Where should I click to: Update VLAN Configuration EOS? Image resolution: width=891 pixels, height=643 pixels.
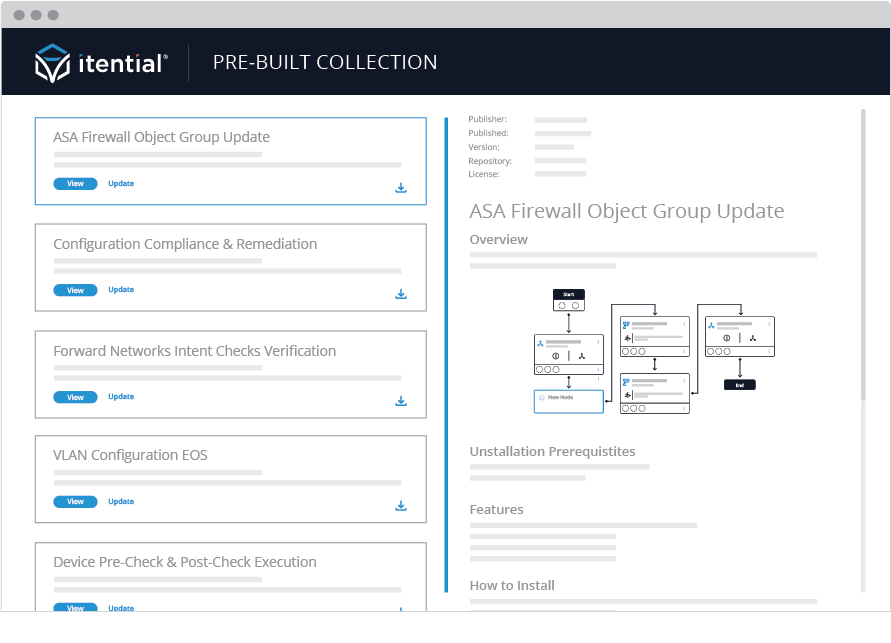[x=121, y=502]
